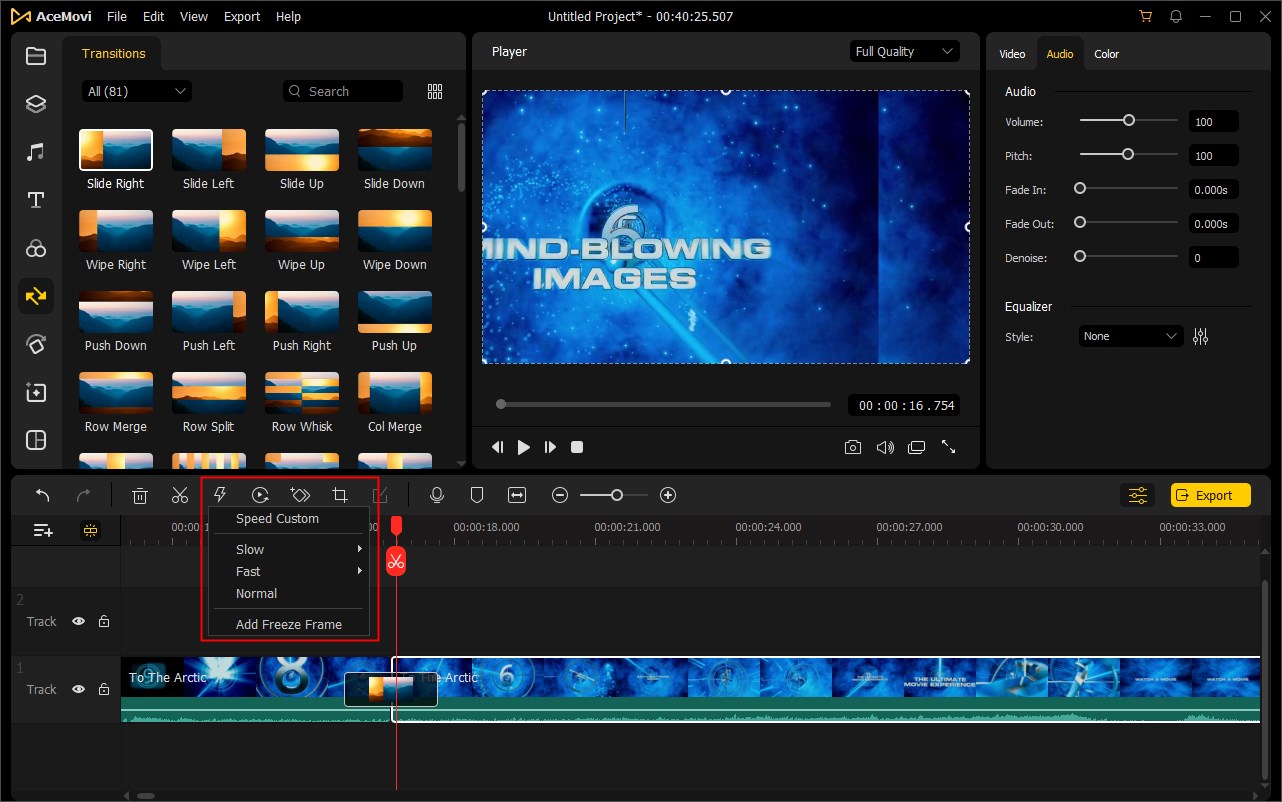This screenshot has height=802, width=1282.
Task: Click the yellow Export button
Action: 1210,494
